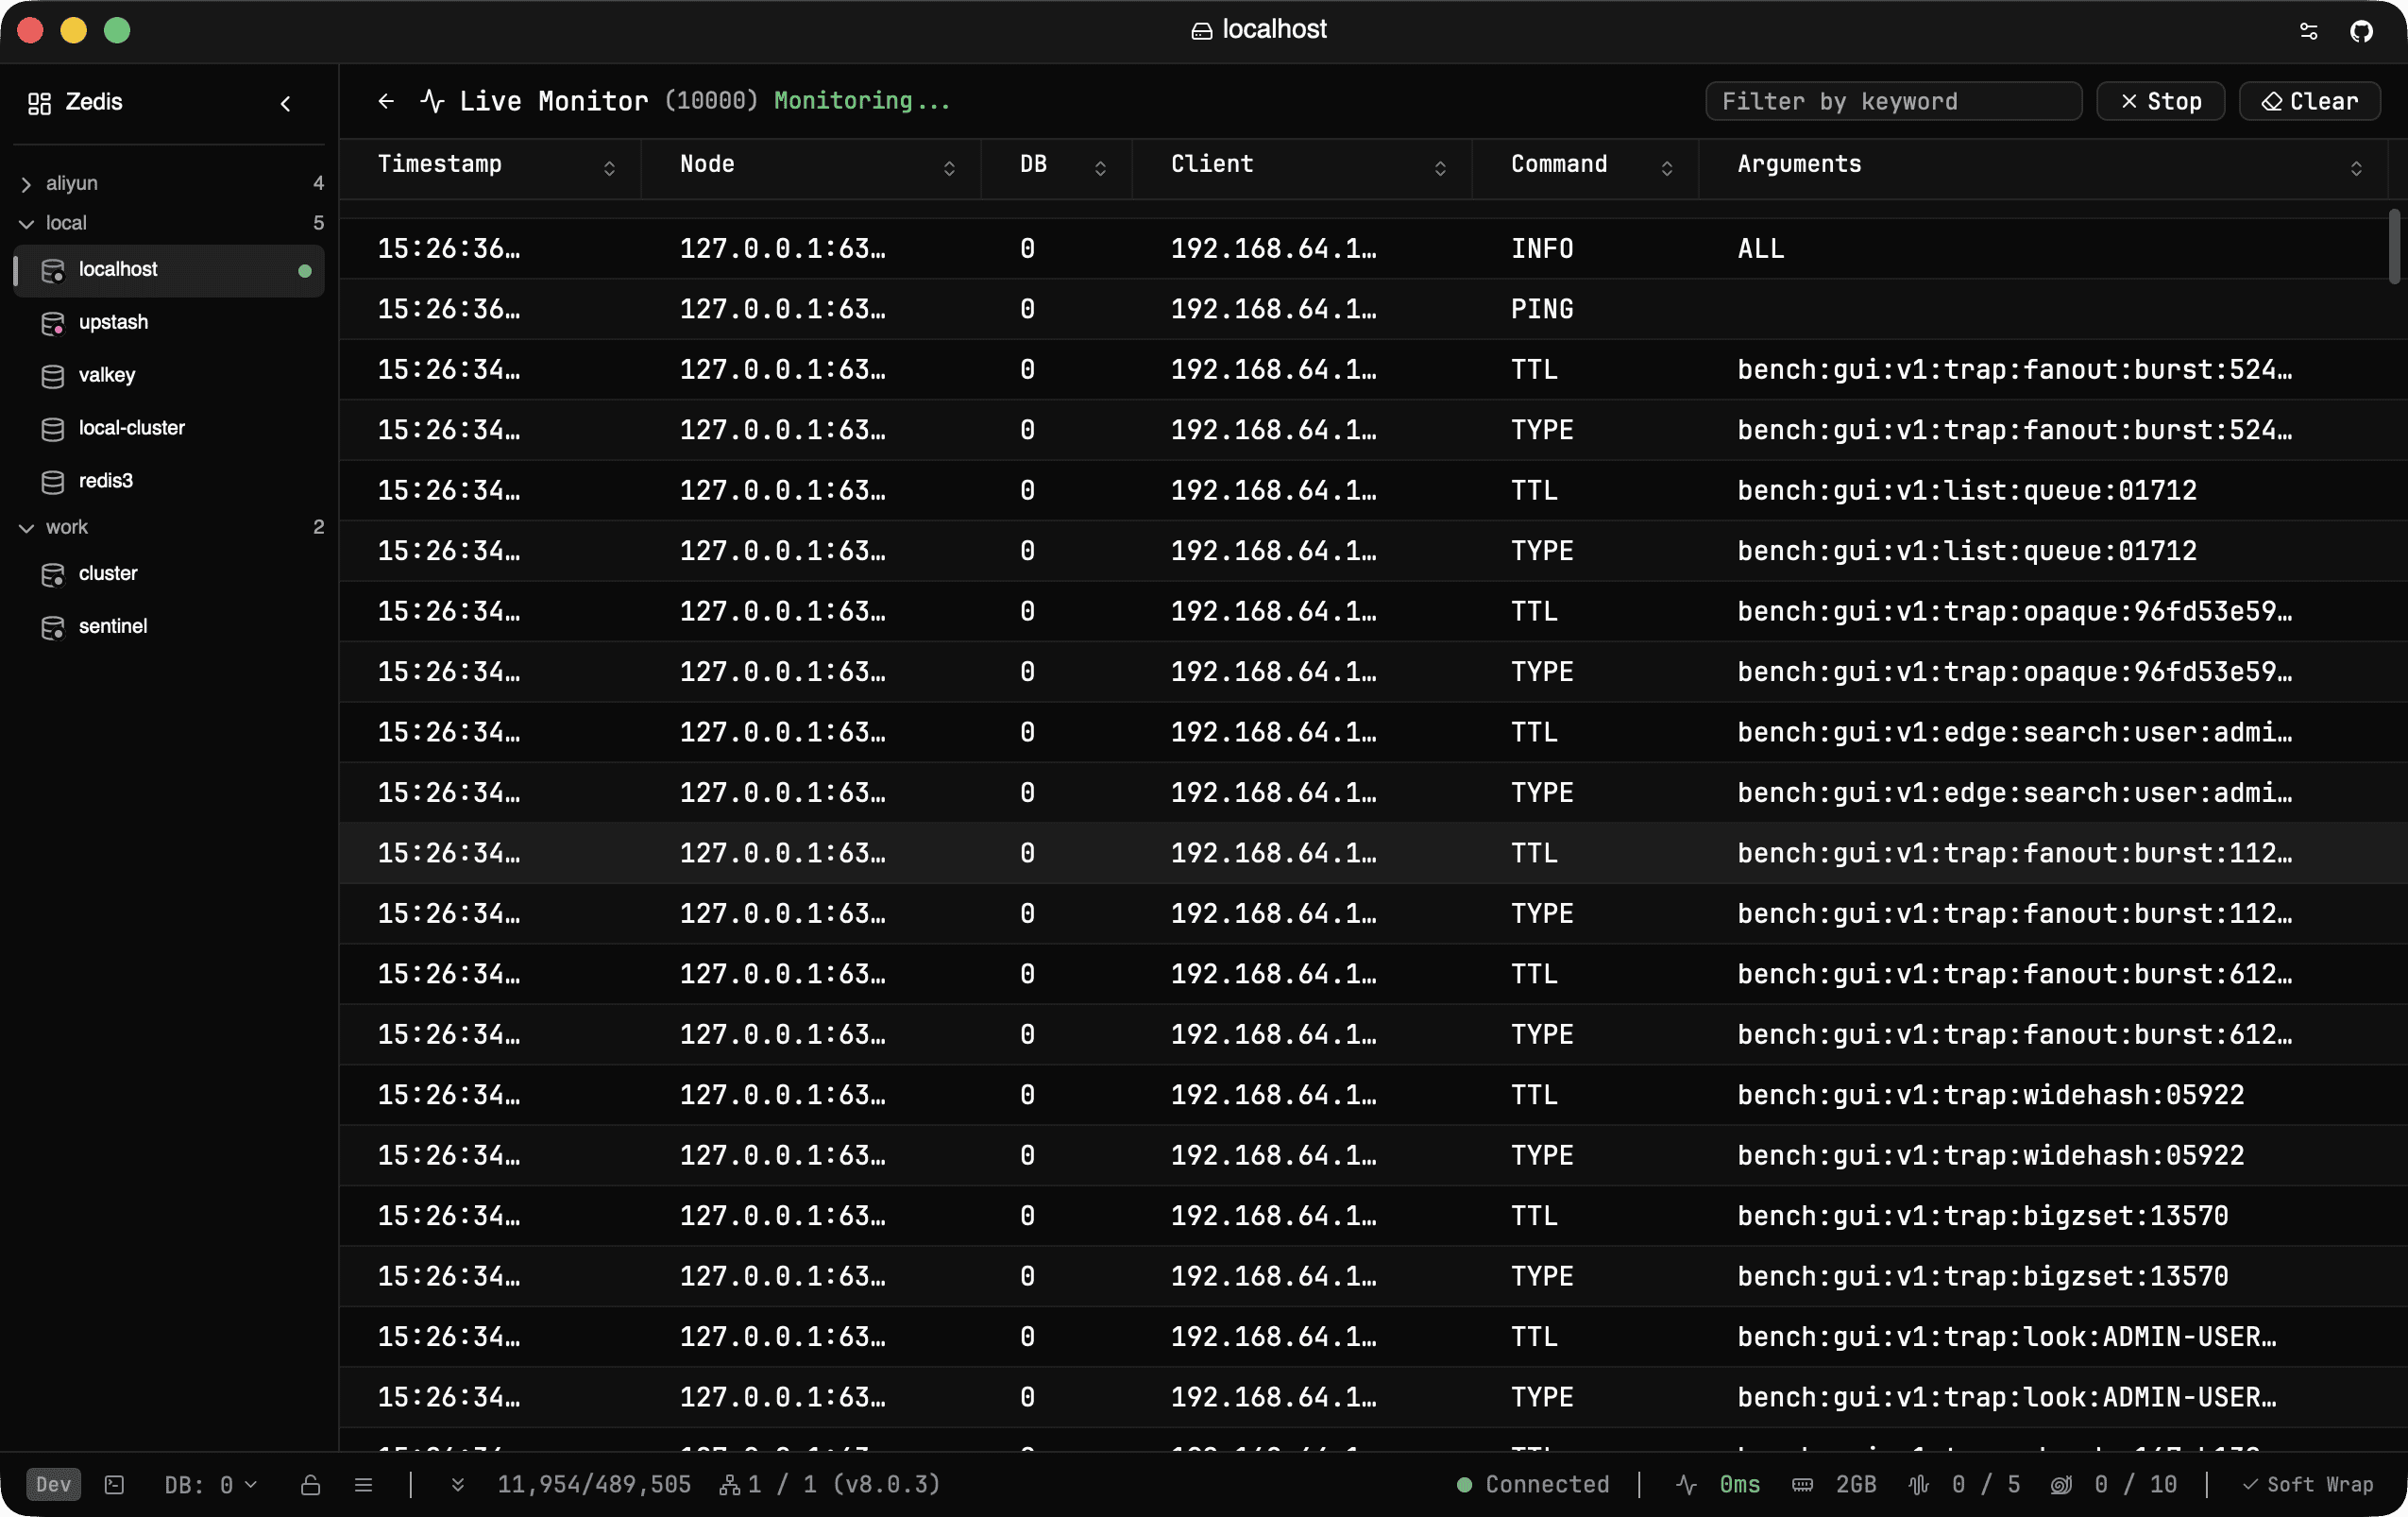This screenshot has width=2408, height=1517.
Task: Focus the Filter by keyword field
Action: tap(1893, 101)
